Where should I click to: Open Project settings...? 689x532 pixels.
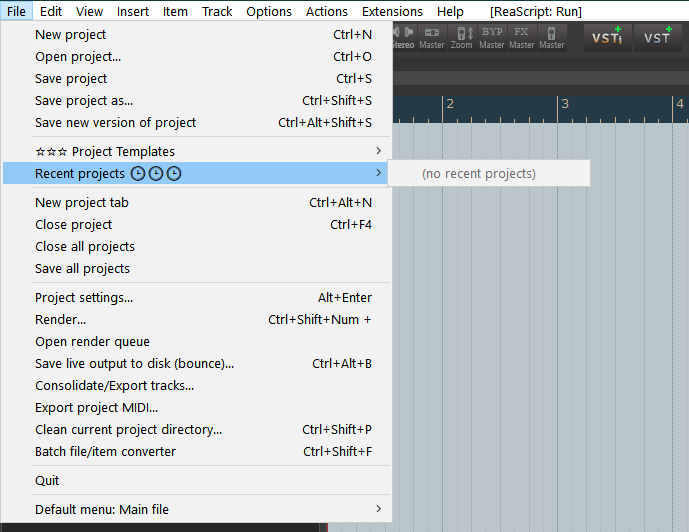point(196,297)
